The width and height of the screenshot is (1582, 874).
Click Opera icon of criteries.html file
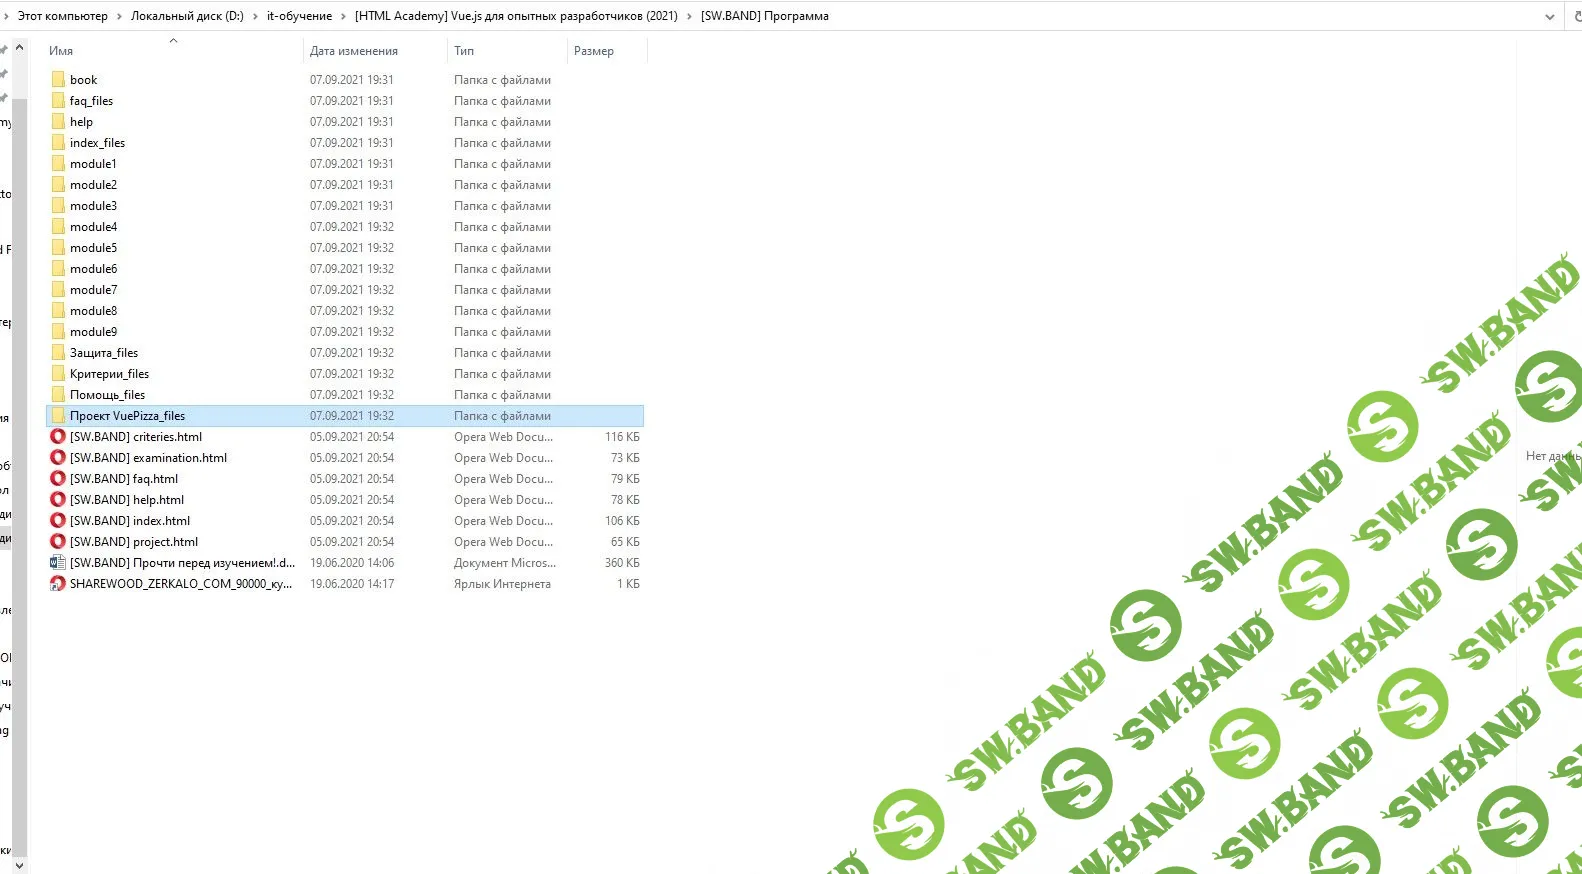point(58,437)
